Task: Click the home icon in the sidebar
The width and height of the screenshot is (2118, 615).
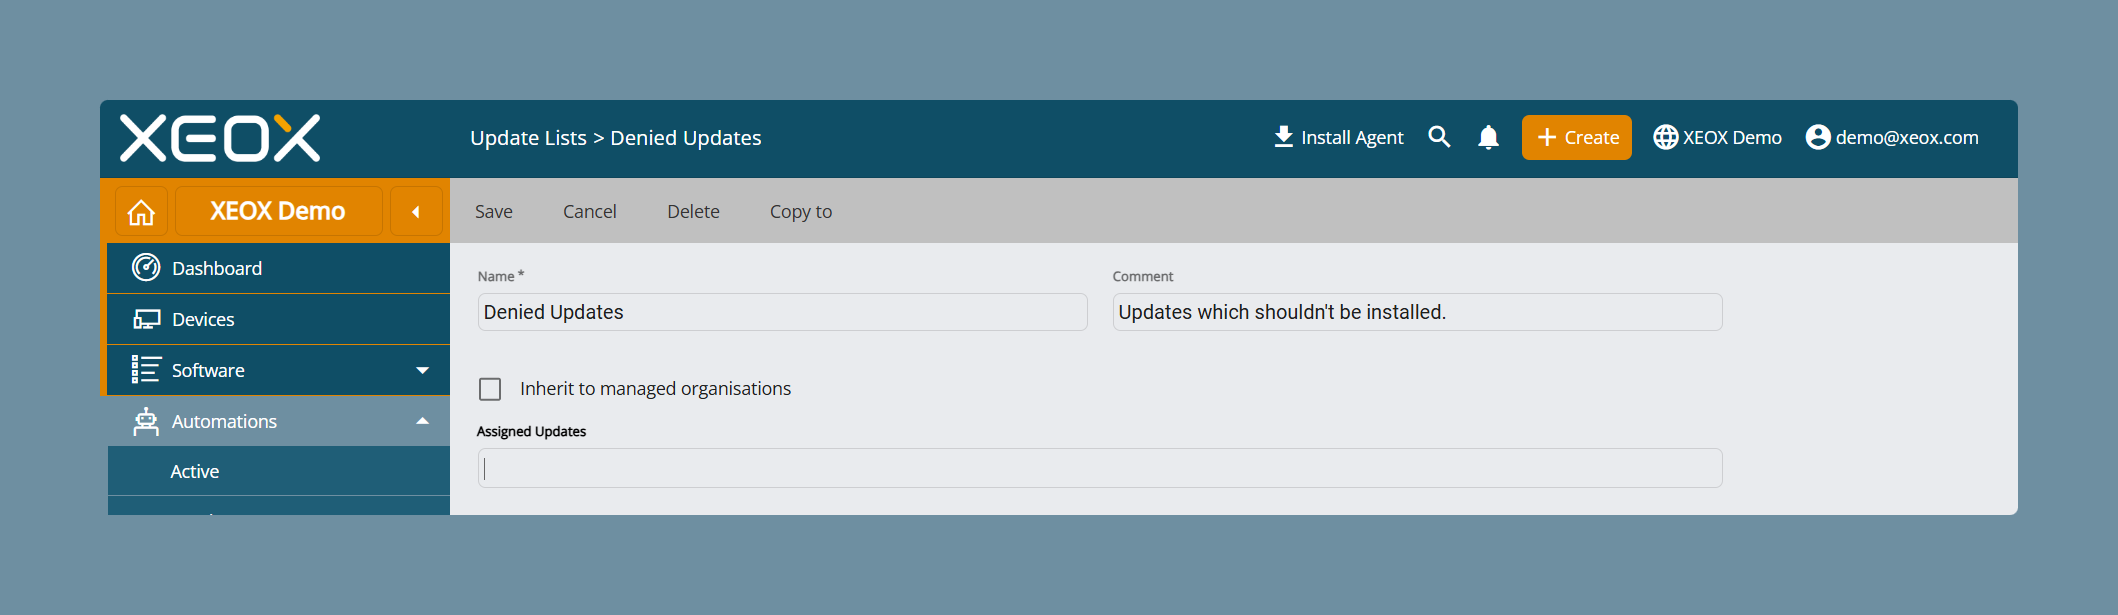Action: pyautogui.click(x=141, y=212)
